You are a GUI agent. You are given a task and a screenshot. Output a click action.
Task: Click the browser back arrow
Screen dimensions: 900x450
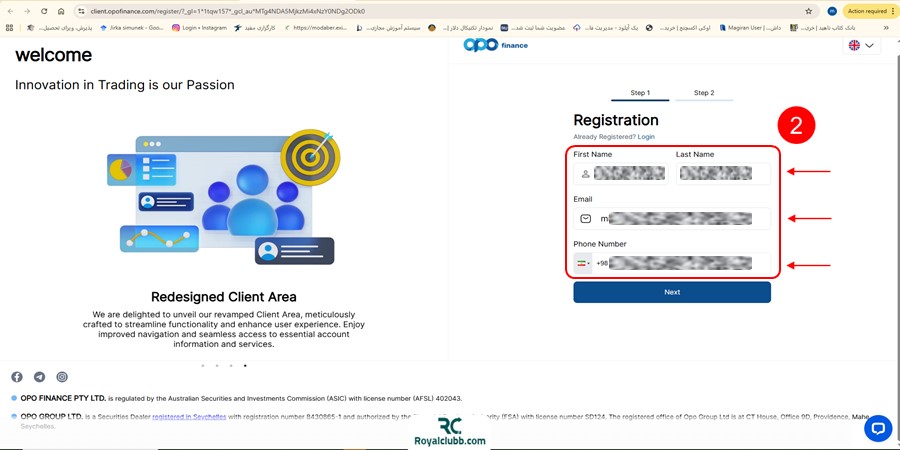pyautogui.click(x=10, y=11)
